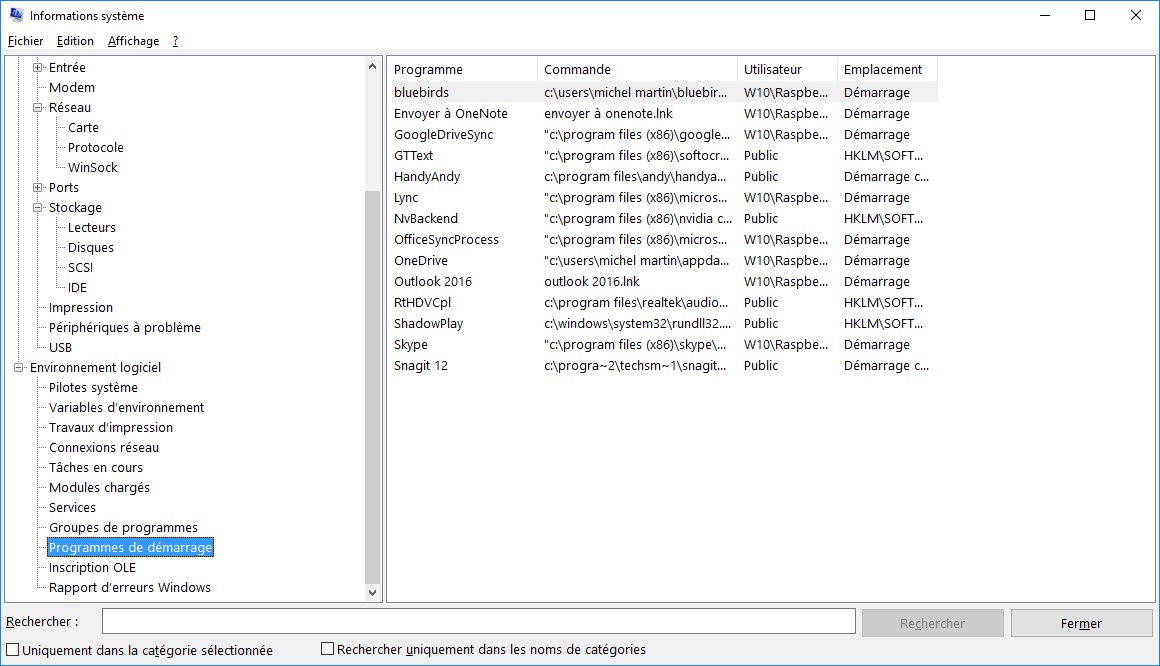Collapse Environnement logiciel tree node
The height and width of the screenshot is (666, 1160).
click(x=19, y=368)
